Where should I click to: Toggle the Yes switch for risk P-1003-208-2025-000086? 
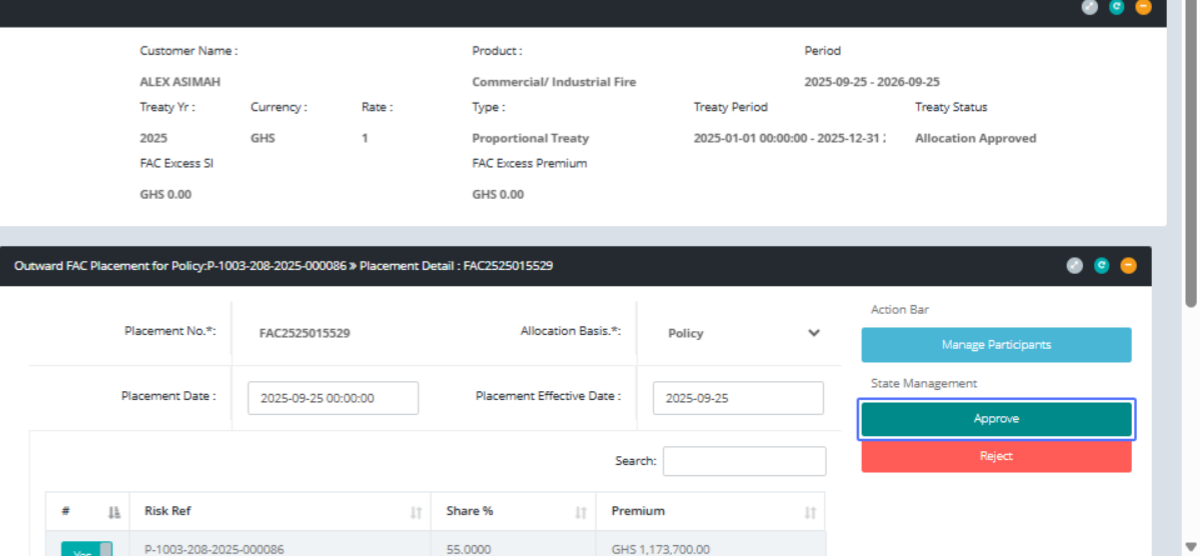pos(86,549)
